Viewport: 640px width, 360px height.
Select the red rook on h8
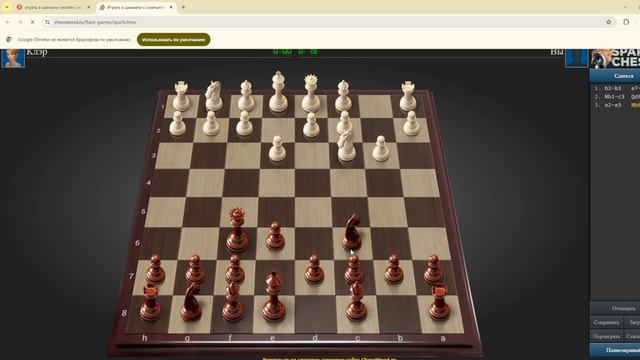click(x=150, y=302)
